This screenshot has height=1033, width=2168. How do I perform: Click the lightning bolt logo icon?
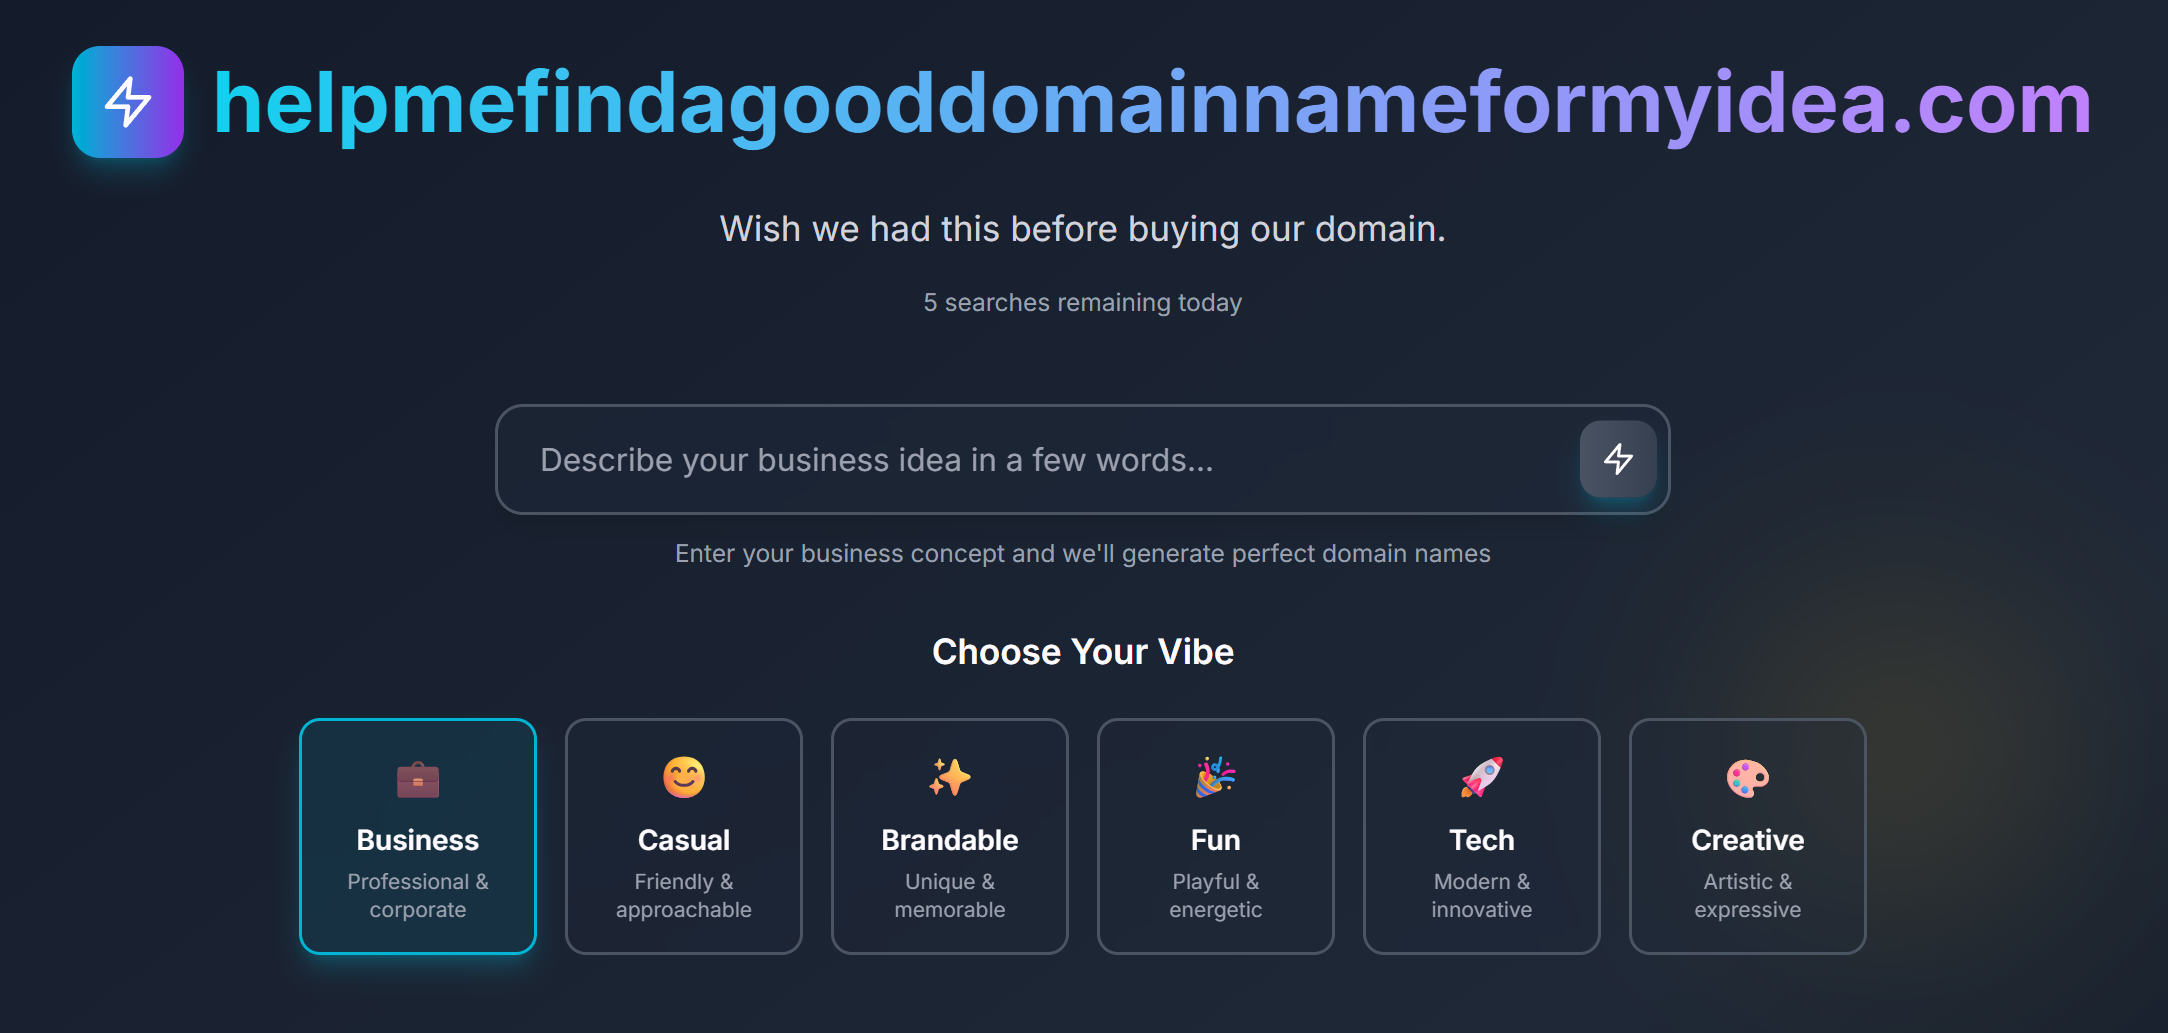click(x=128, y=102)
